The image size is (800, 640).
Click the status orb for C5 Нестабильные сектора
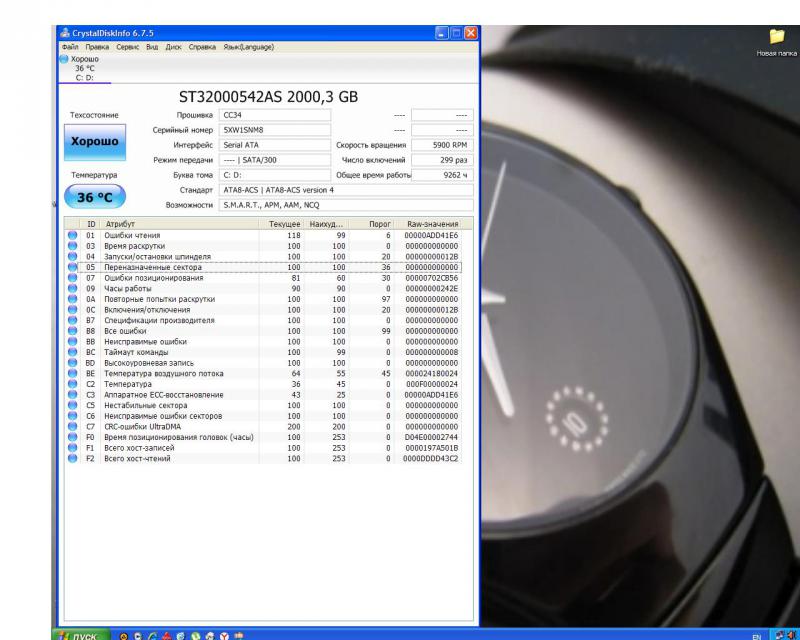(72, 405)
